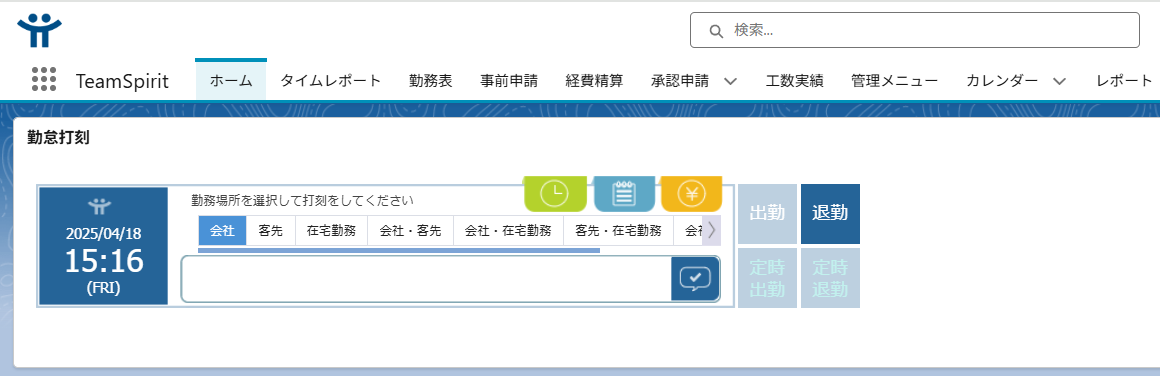Open the カレンダー tab
The image size is (1160, 376).
coord(1002,81)
